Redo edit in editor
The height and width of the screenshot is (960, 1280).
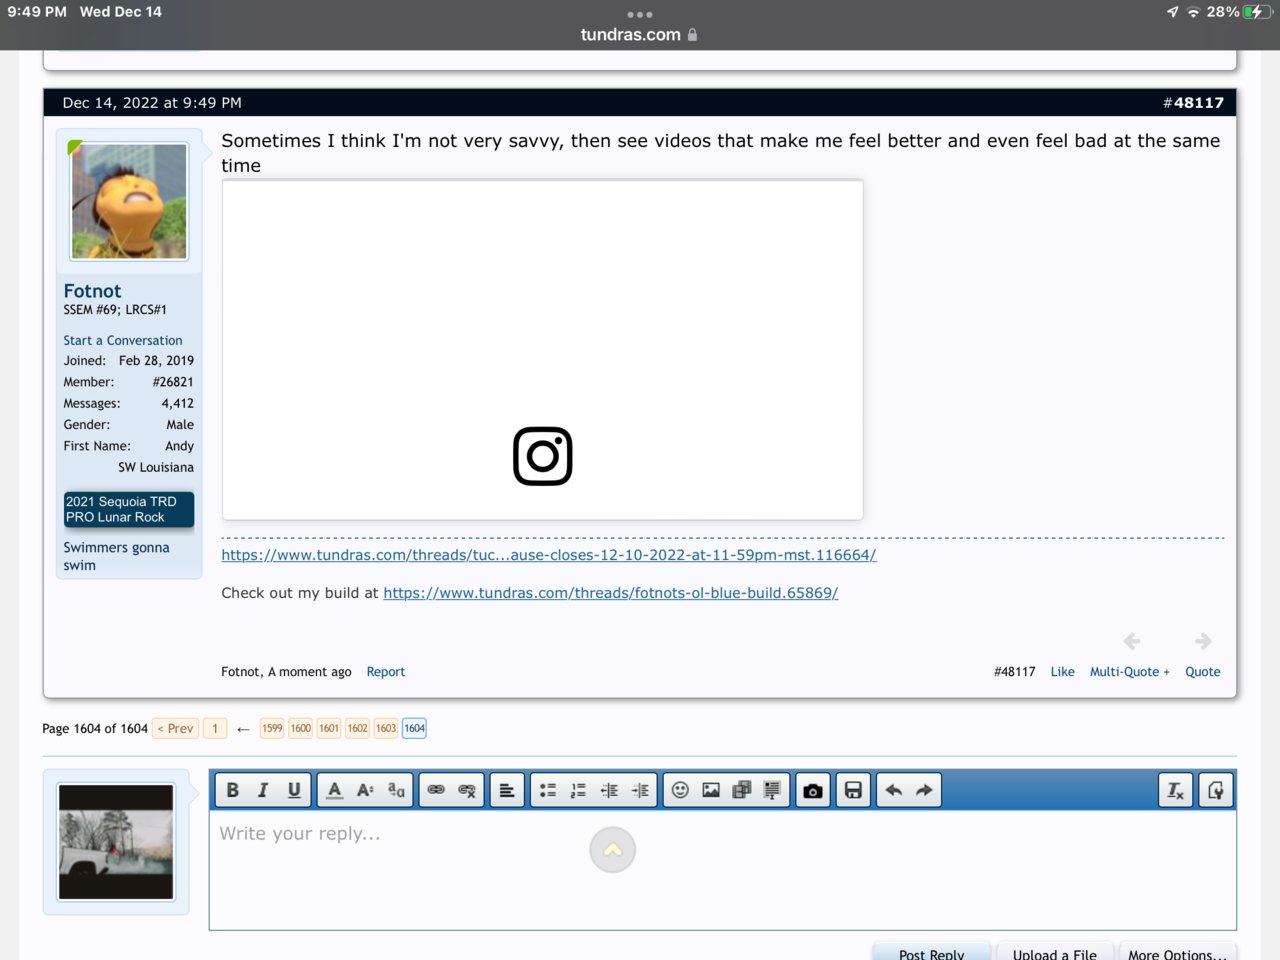924,790
